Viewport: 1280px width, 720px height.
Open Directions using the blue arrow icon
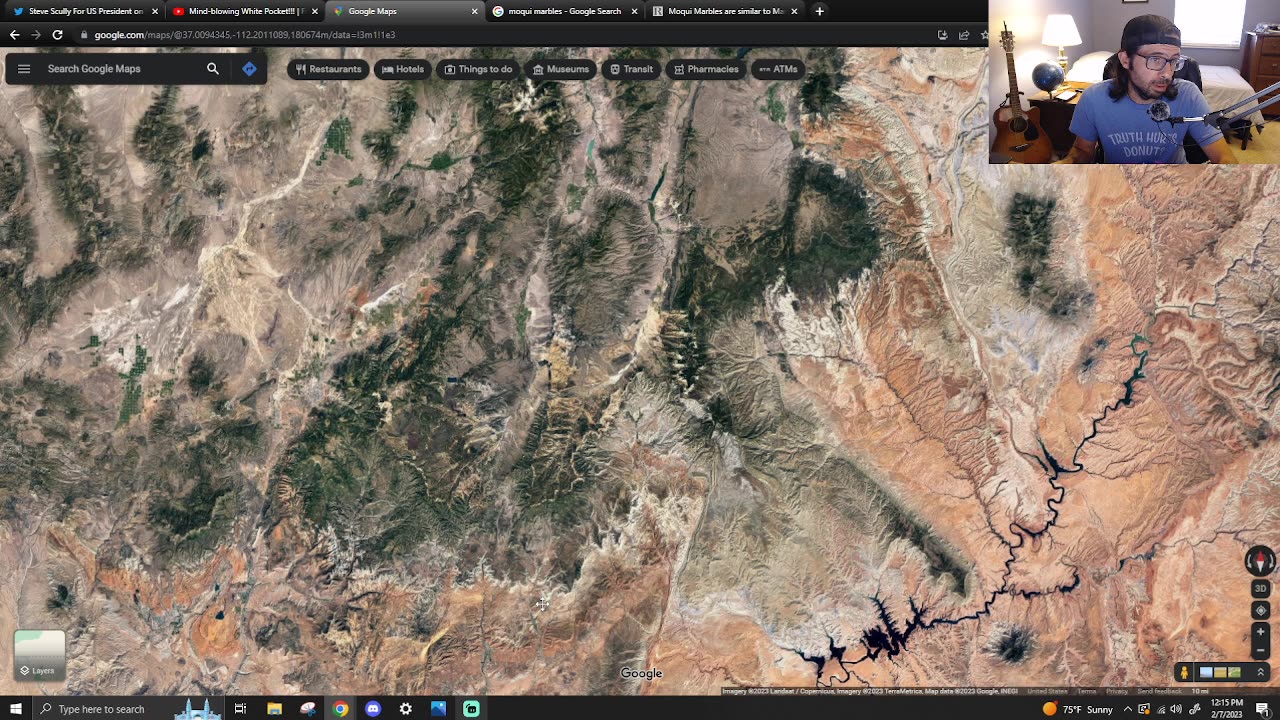(249, 69)
